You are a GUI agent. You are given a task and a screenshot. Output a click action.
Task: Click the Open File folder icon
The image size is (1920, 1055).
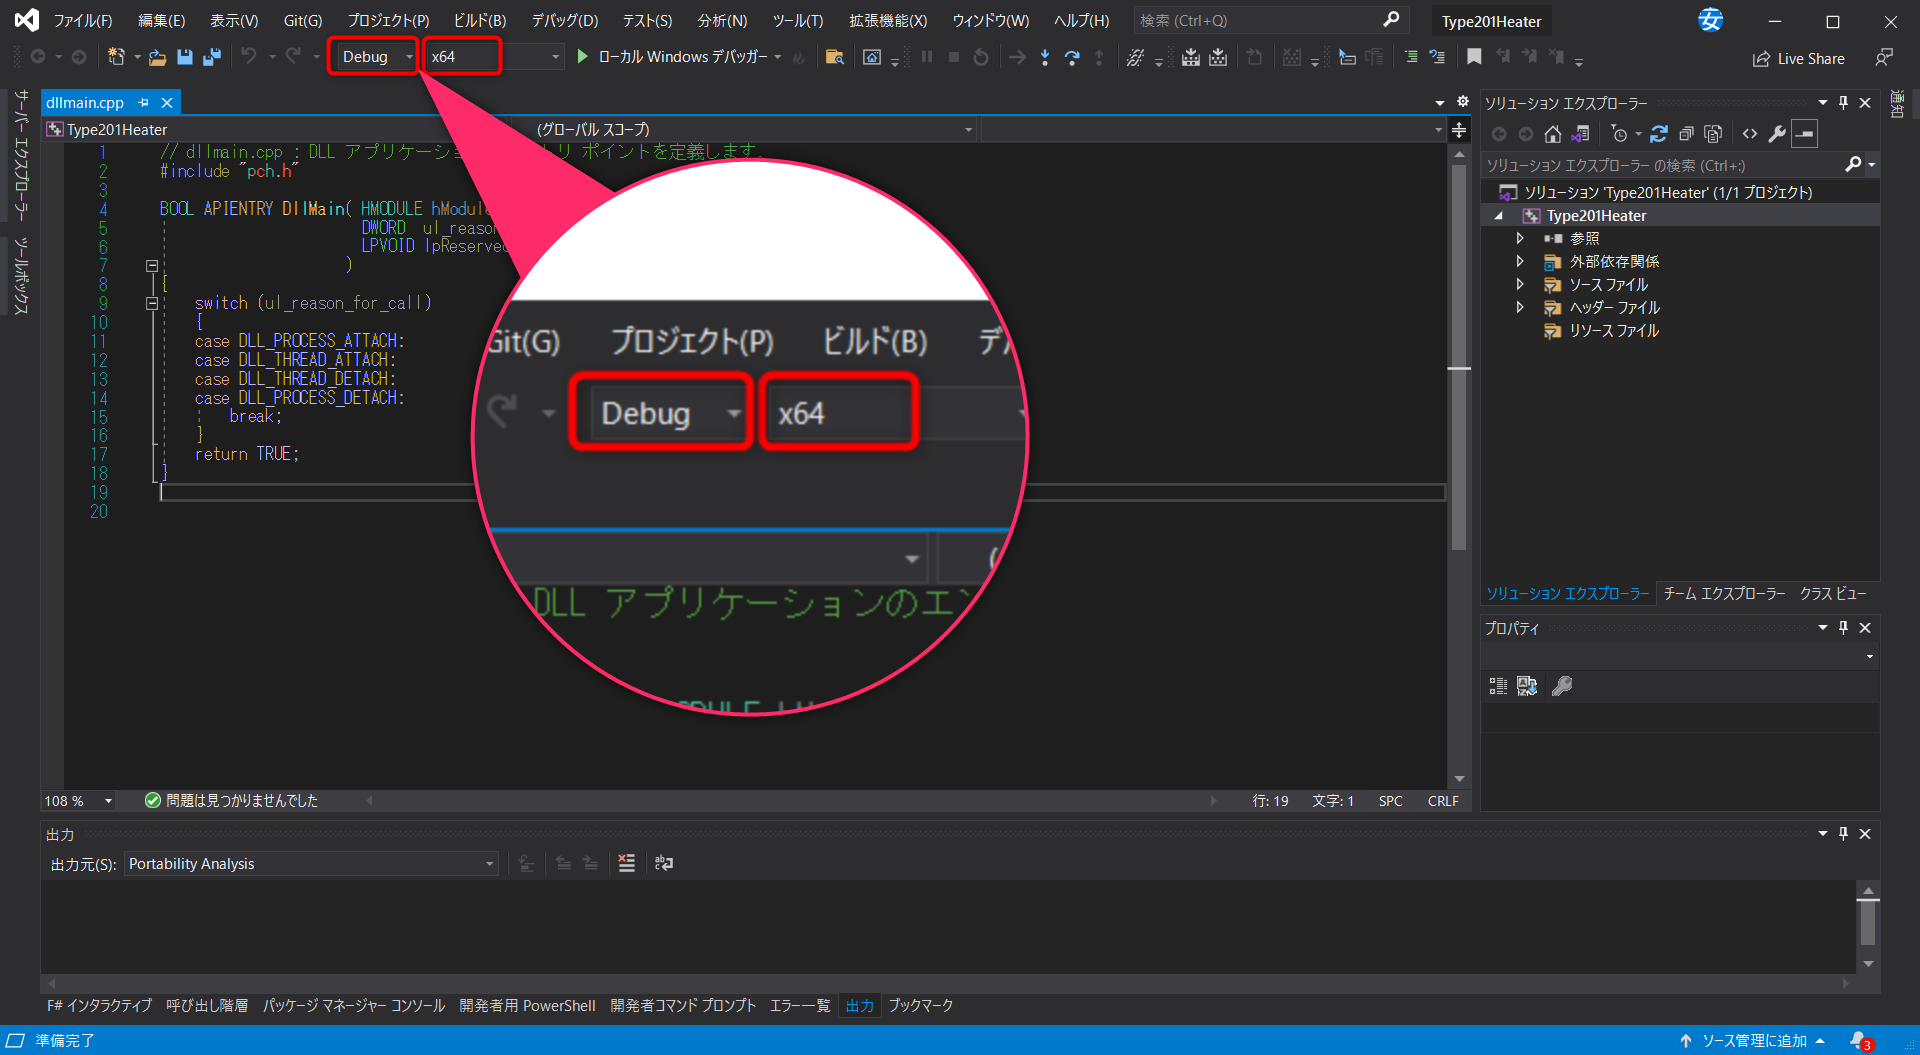(x=157, y=57)
